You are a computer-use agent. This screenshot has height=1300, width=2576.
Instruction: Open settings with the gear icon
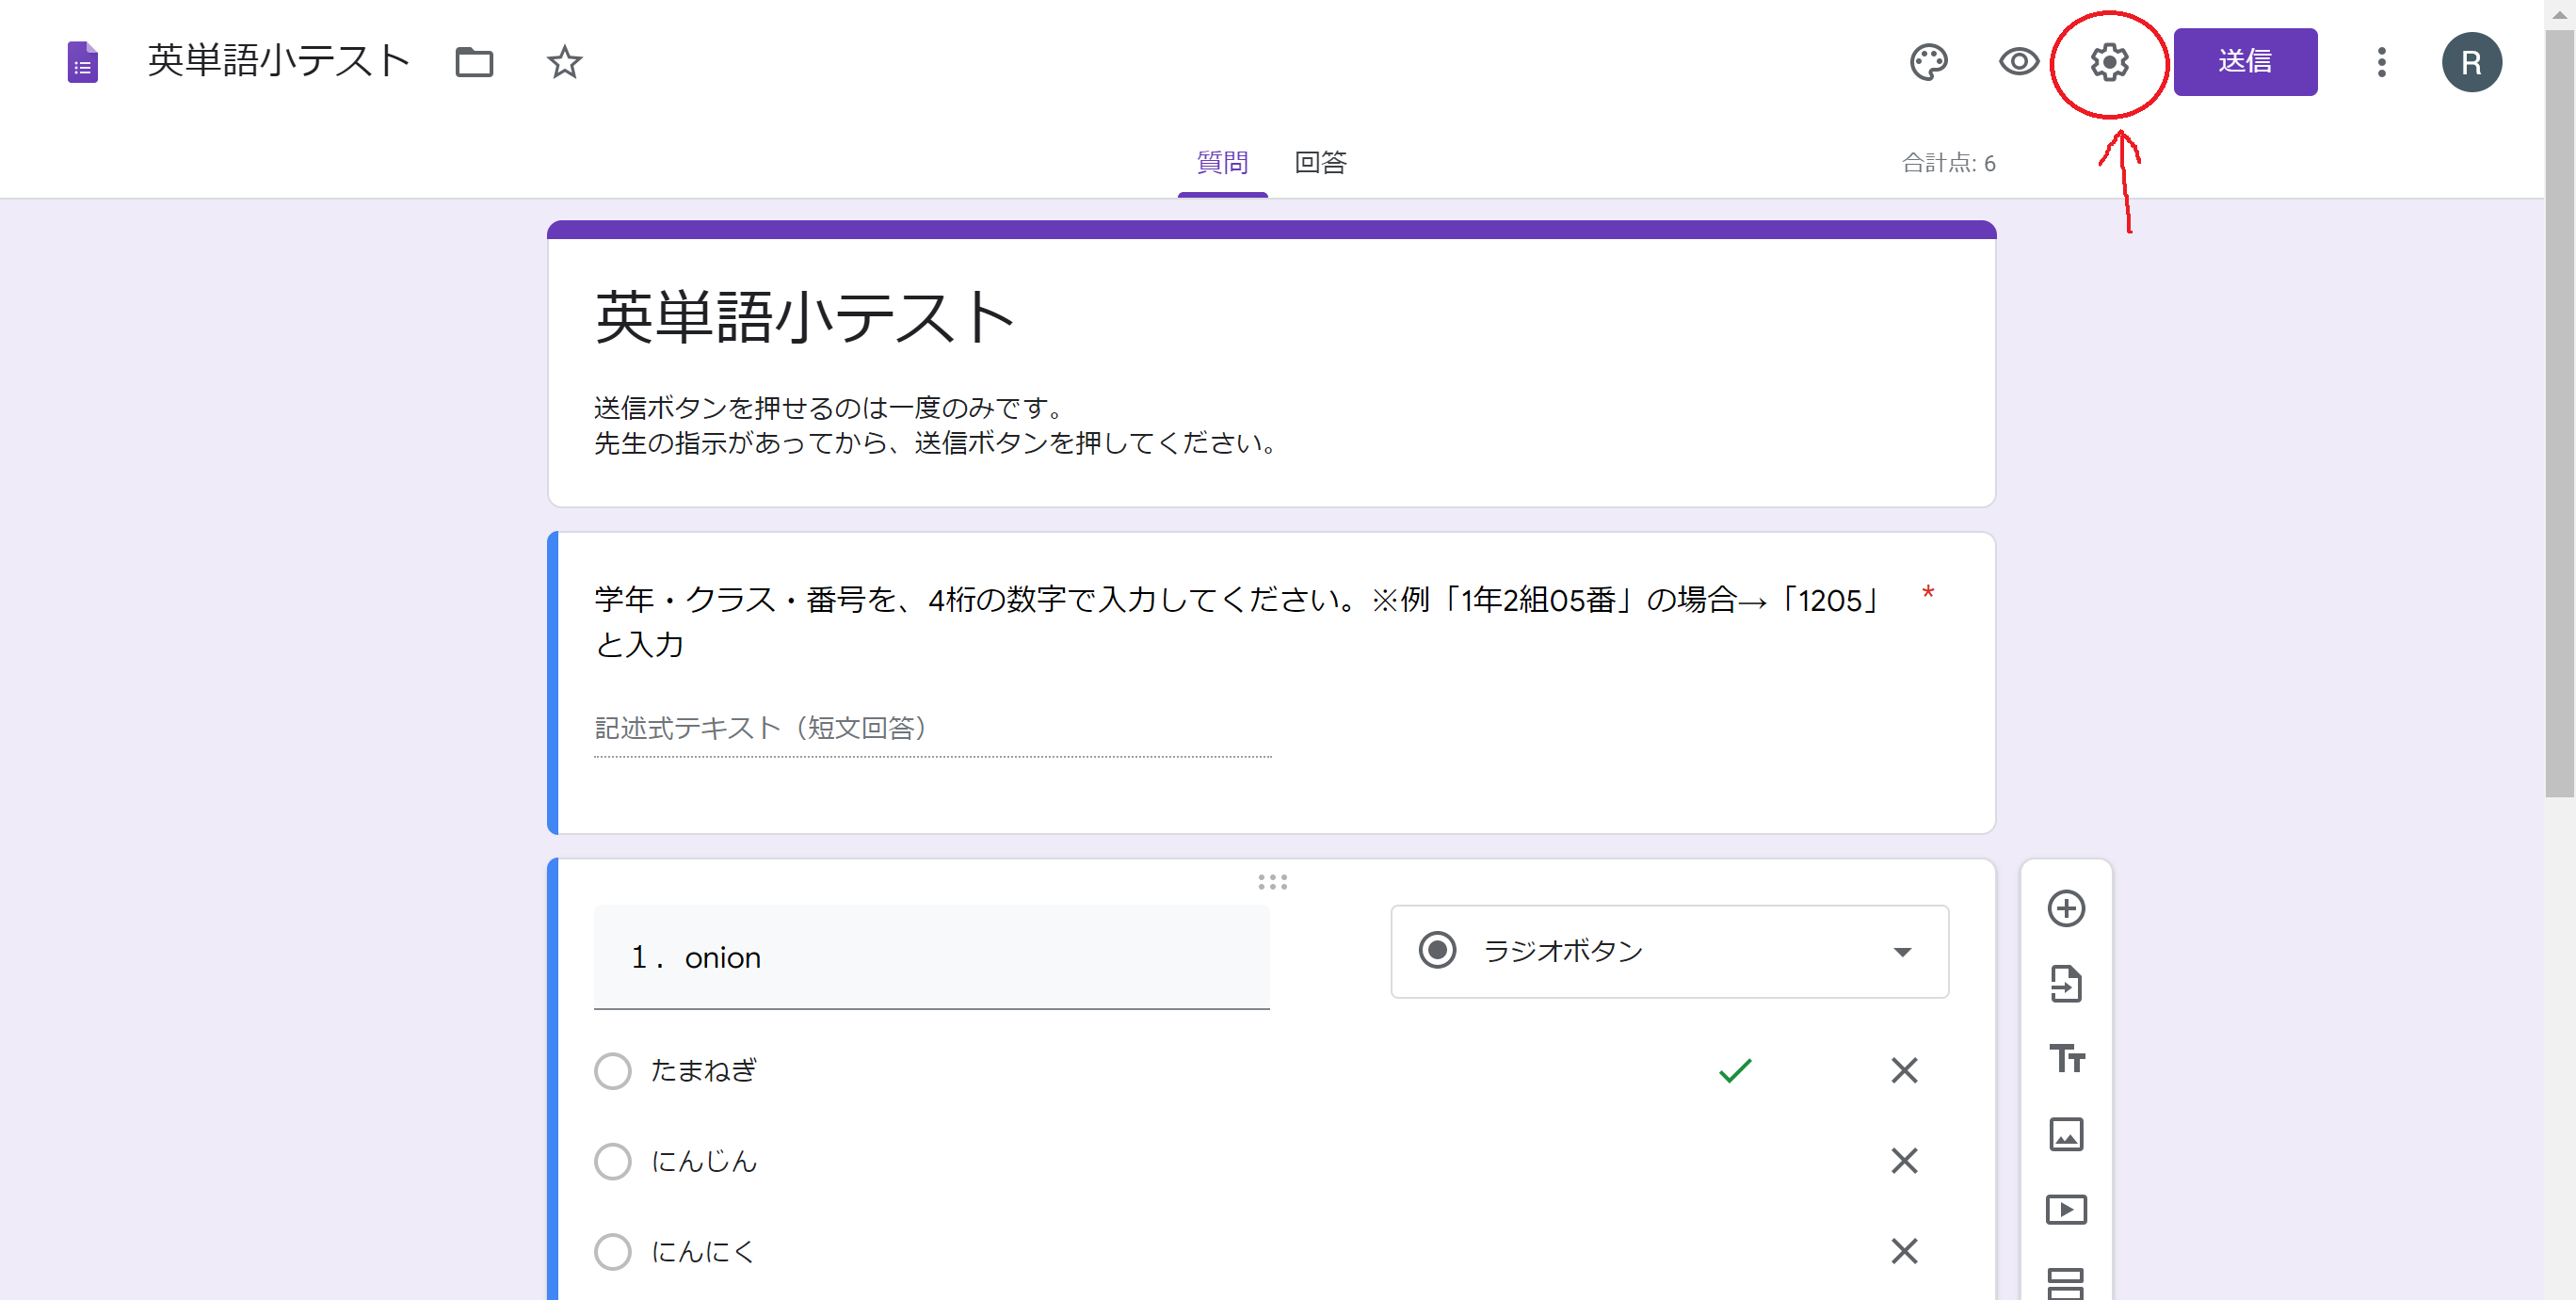pyautogui.click(x=2109, y=62)
